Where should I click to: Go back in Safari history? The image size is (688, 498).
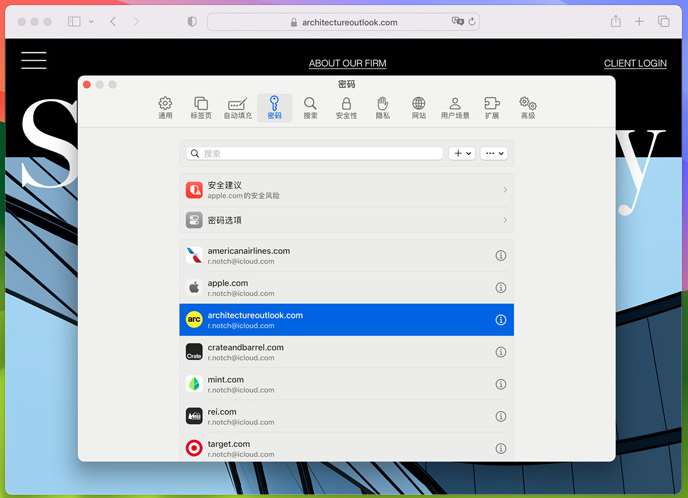click(x=113, y=21)
